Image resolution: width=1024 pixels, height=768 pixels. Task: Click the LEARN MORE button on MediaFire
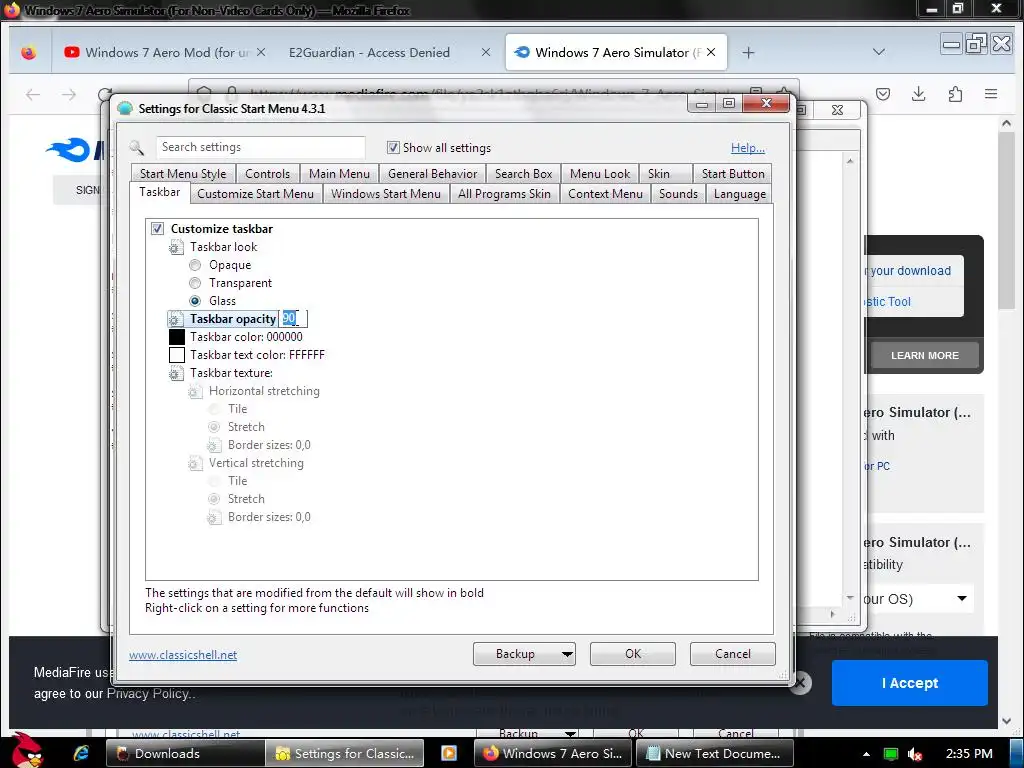[925, 355]
